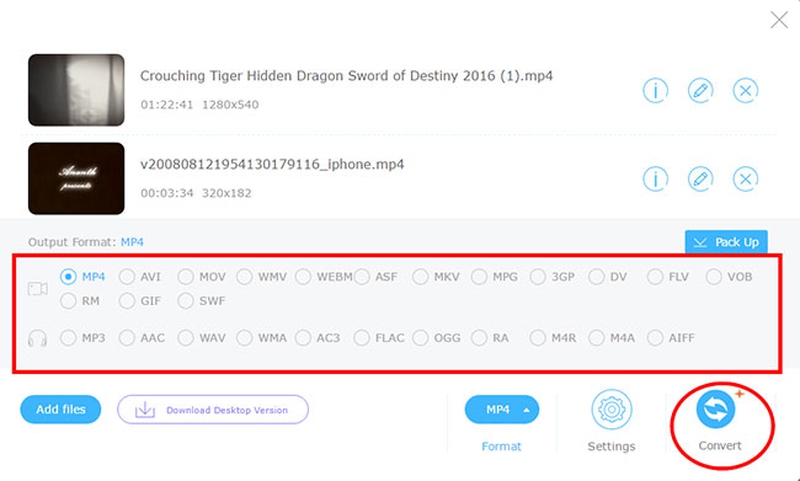The height and width of the screenshot is (481, 800).
Task: Pick the ASF format option
Action: [x=362, y=277]
